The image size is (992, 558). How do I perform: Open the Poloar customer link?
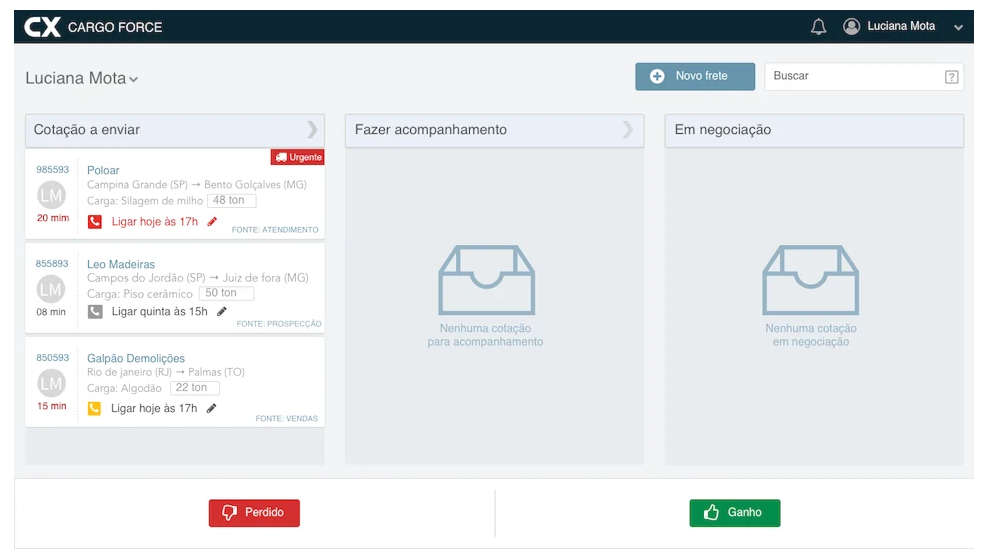click(x=103, y=170)
